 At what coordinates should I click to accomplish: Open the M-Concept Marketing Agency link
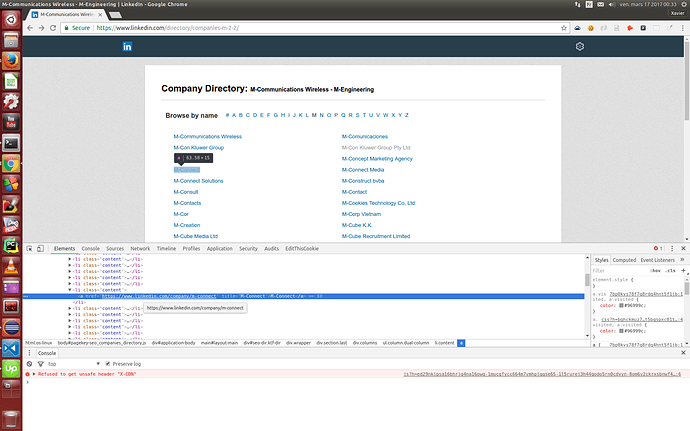pyautogui.click(x=377, y=158)
